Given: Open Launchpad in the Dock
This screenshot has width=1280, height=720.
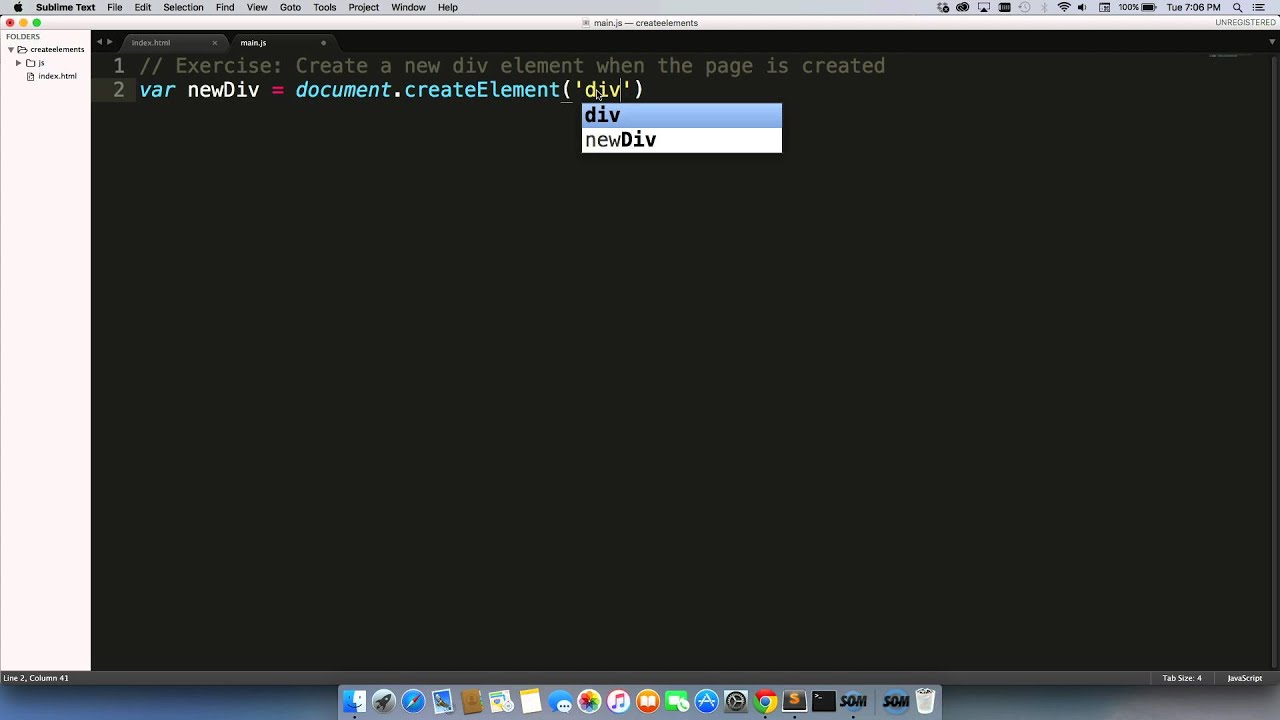Looking at the screenshot, I should click(384, 702).
